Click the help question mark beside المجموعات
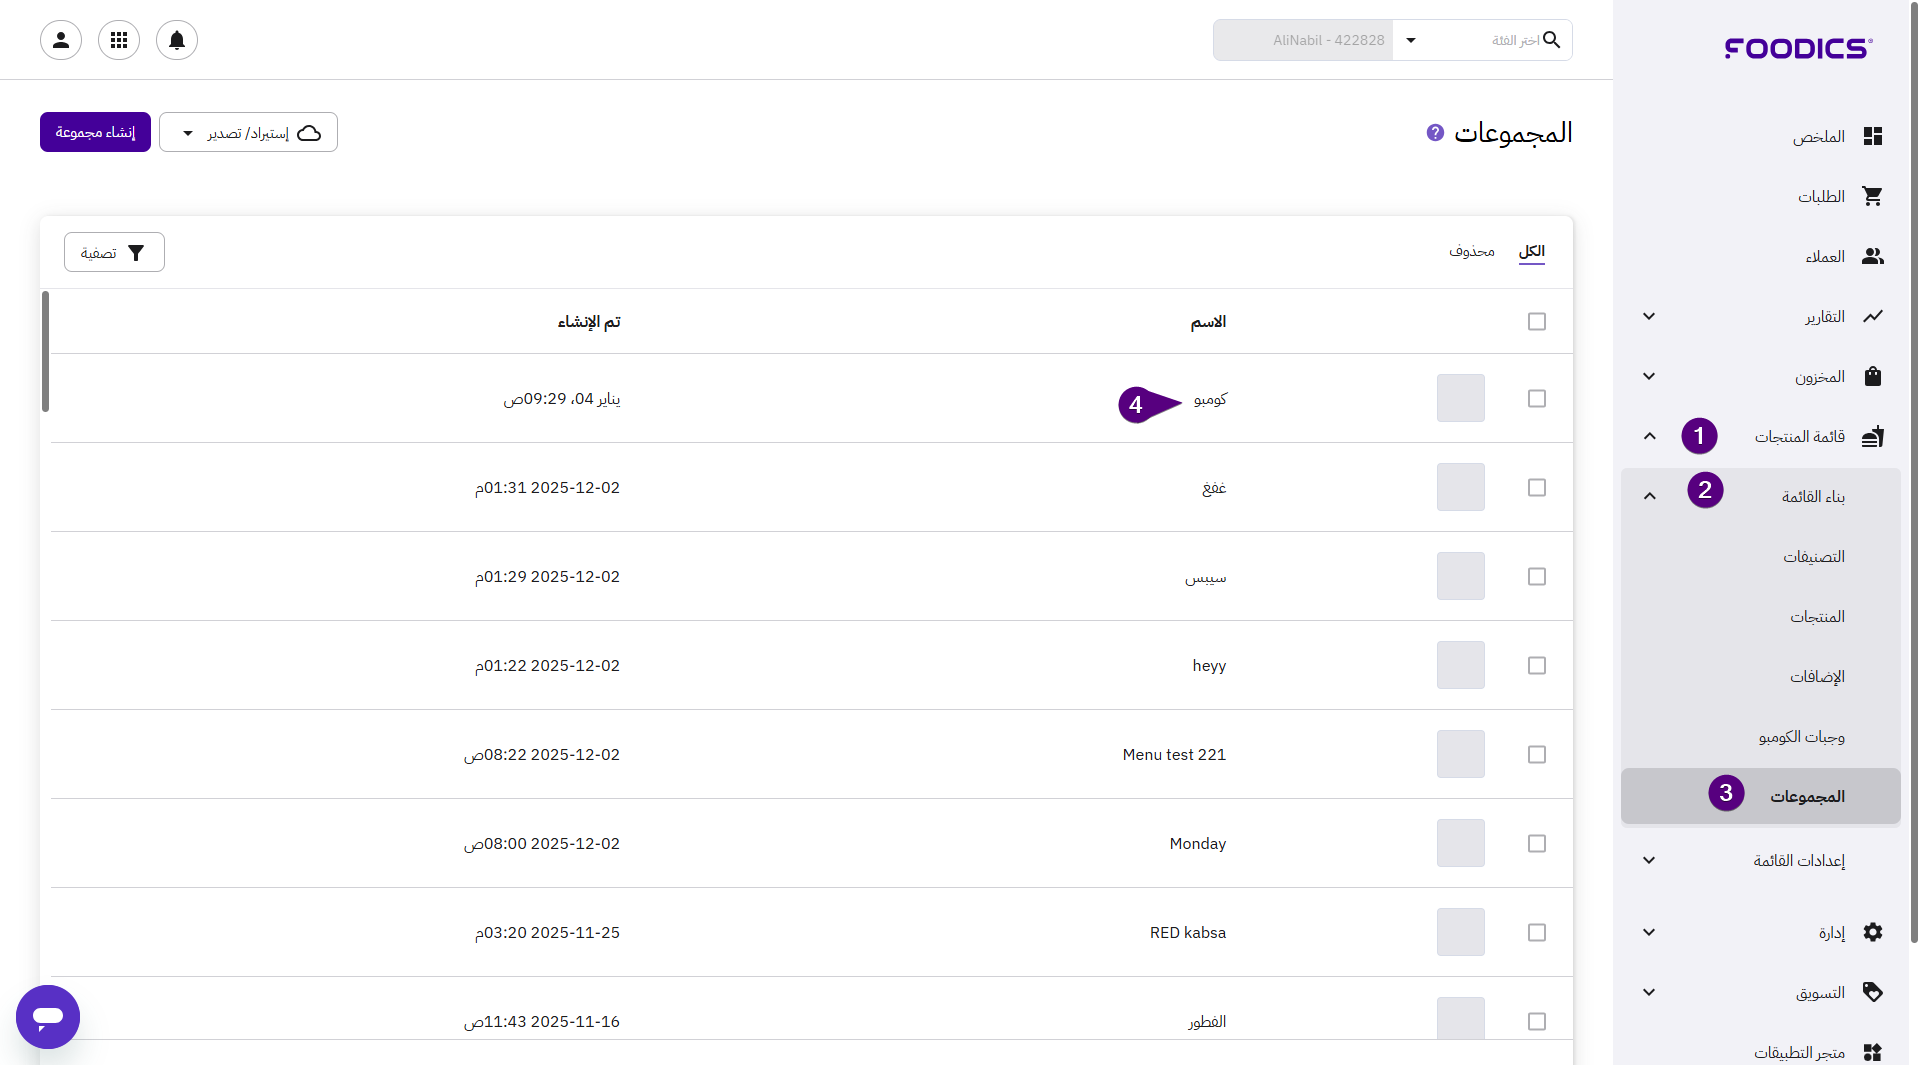The height and width of the screenshot is (1065, 1920). (1435, 133)
